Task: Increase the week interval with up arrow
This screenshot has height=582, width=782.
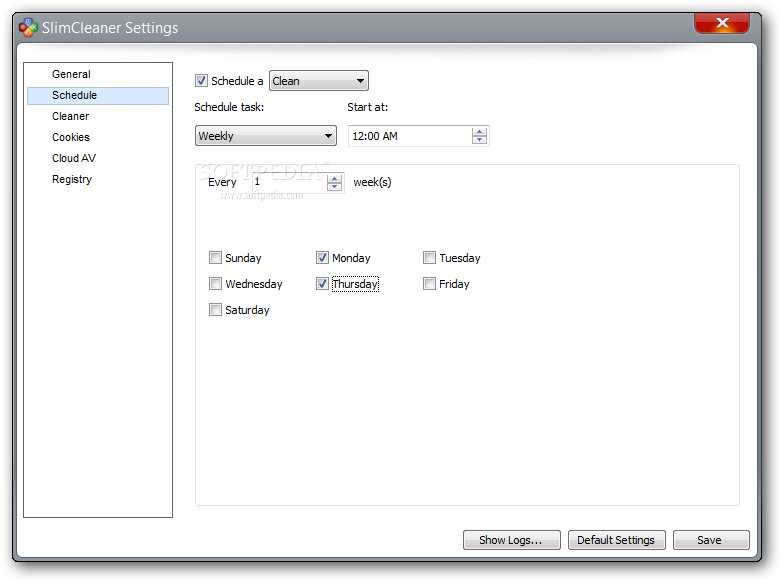Action: coord(334,178)
